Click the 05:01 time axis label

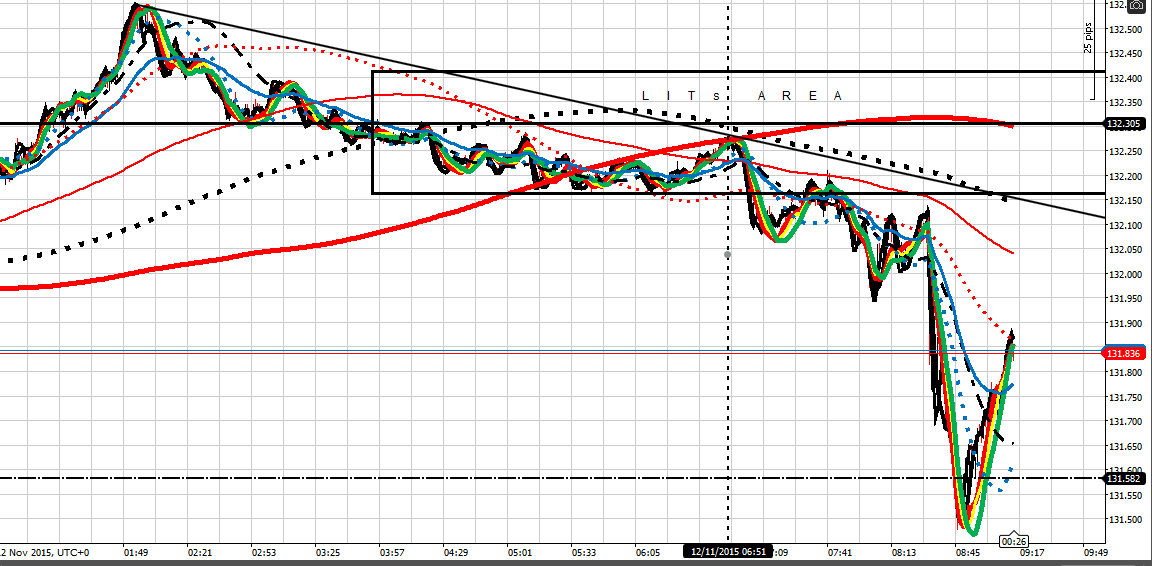tap(519, 551)
